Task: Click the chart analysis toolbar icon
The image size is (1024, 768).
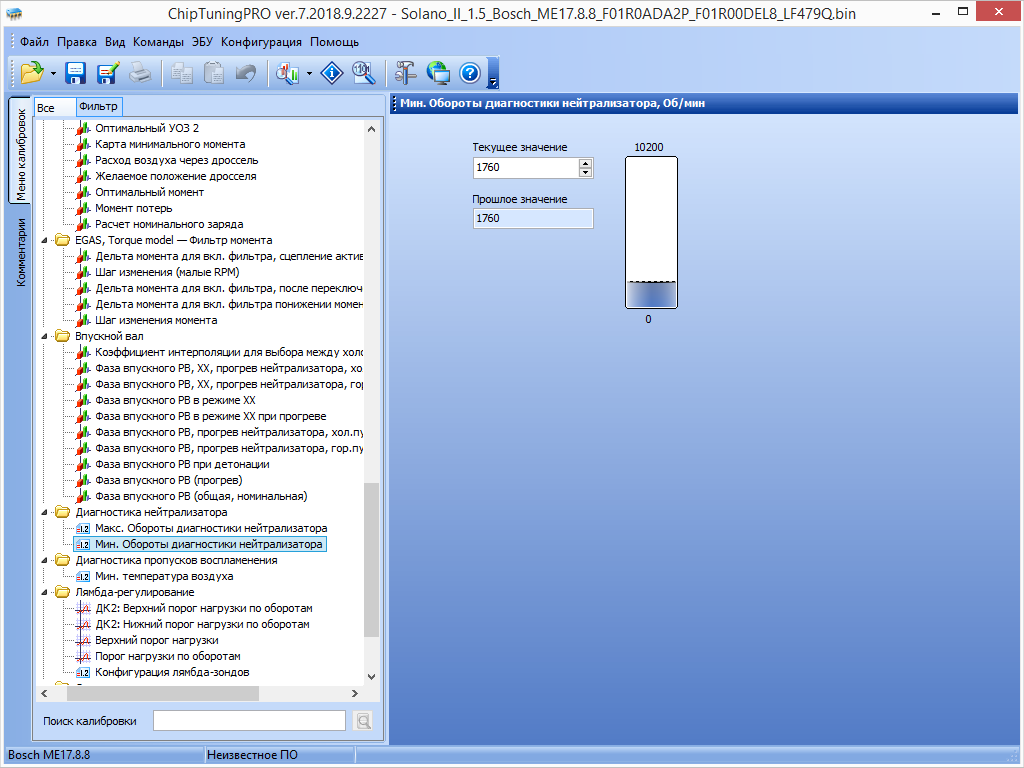Action: click(x=287, y=72)
